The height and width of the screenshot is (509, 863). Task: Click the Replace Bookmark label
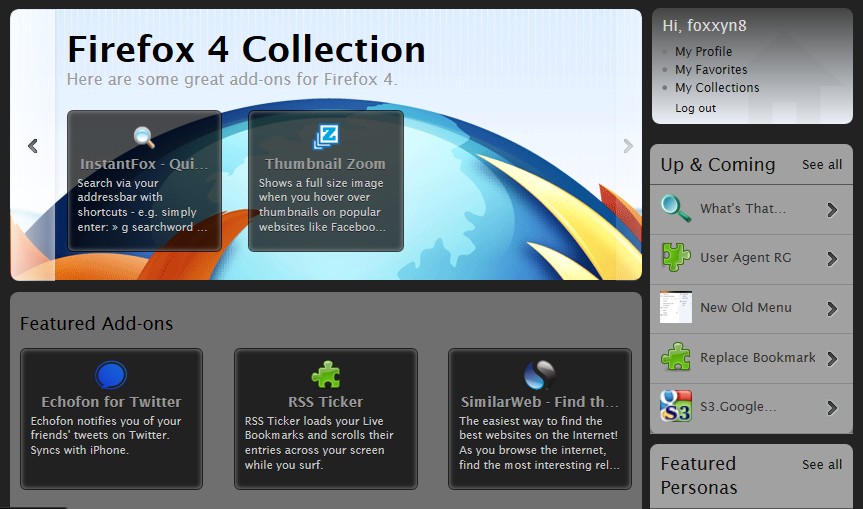758,357
